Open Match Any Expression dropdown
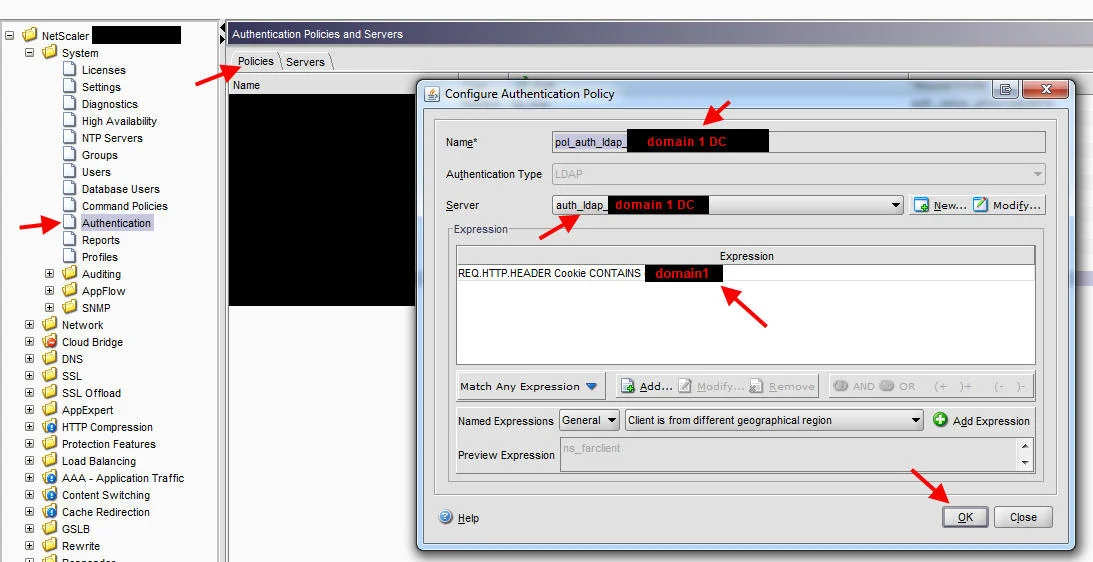Image resolution: width=1093 pixels, height=562 pixels. [x=592, y=386]
